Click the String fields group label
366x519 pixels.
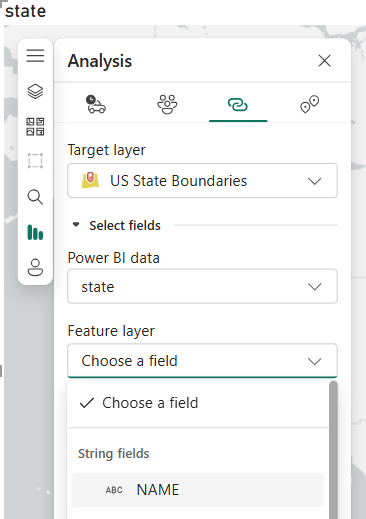pos(114,454)
